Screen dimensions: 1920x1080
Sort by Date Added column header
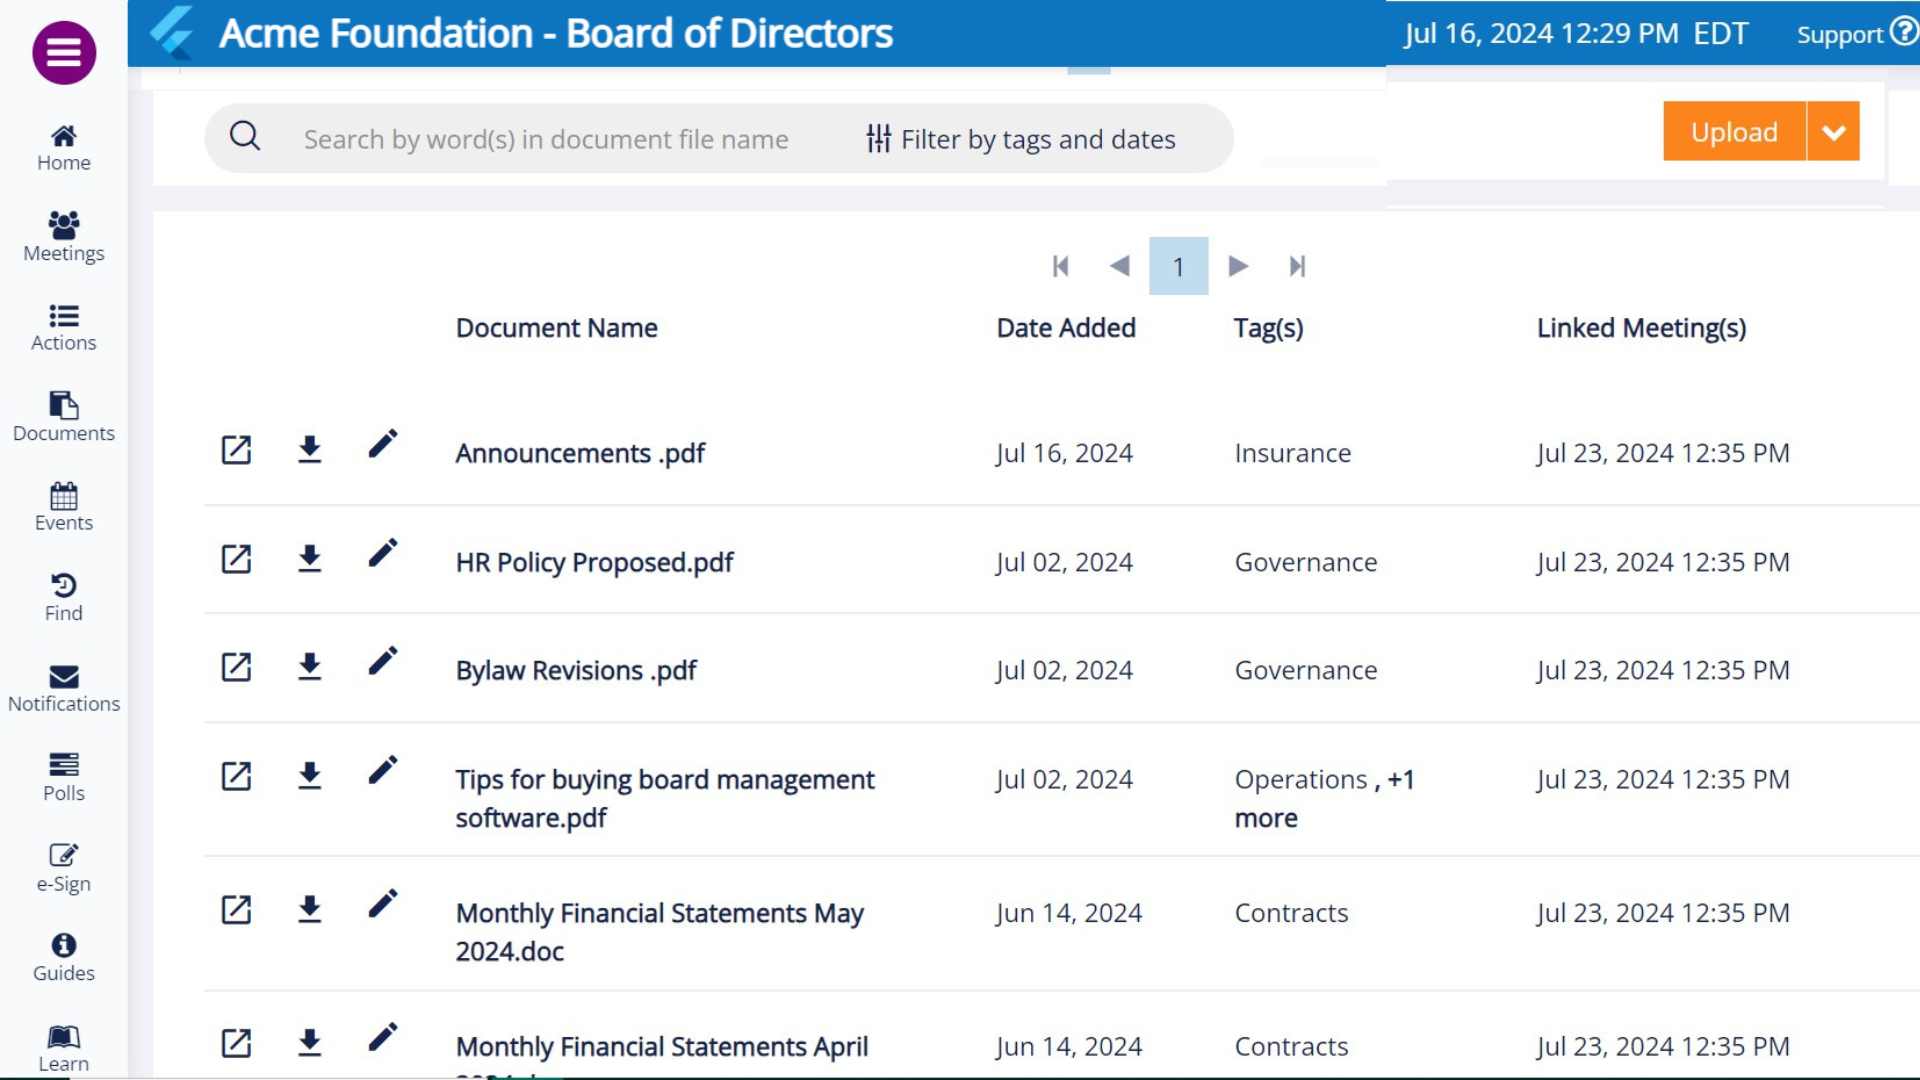1065,328
